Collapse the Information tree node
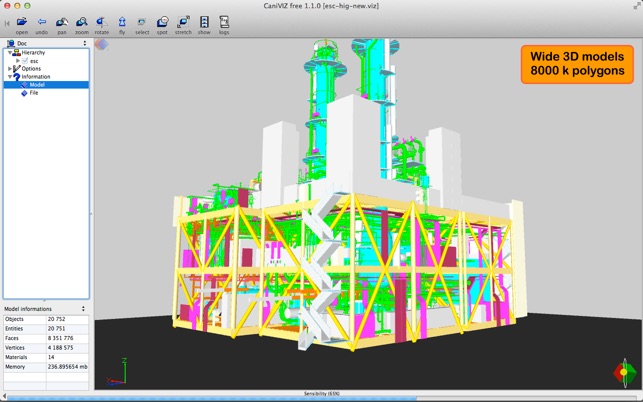The width and height of the screenshot is (643, 402). 10,77
